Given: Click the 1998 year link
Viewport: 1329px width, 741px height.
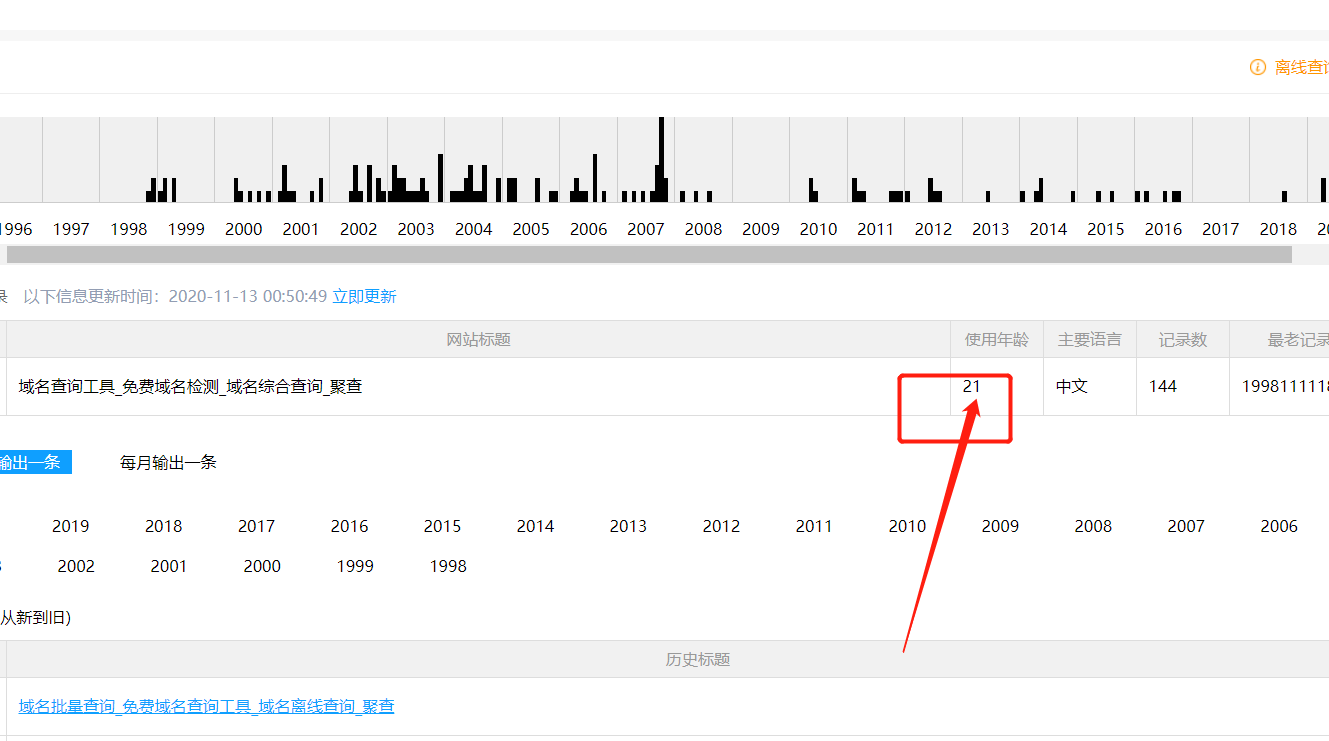Looking at the screenshot, I should point(447,565).
